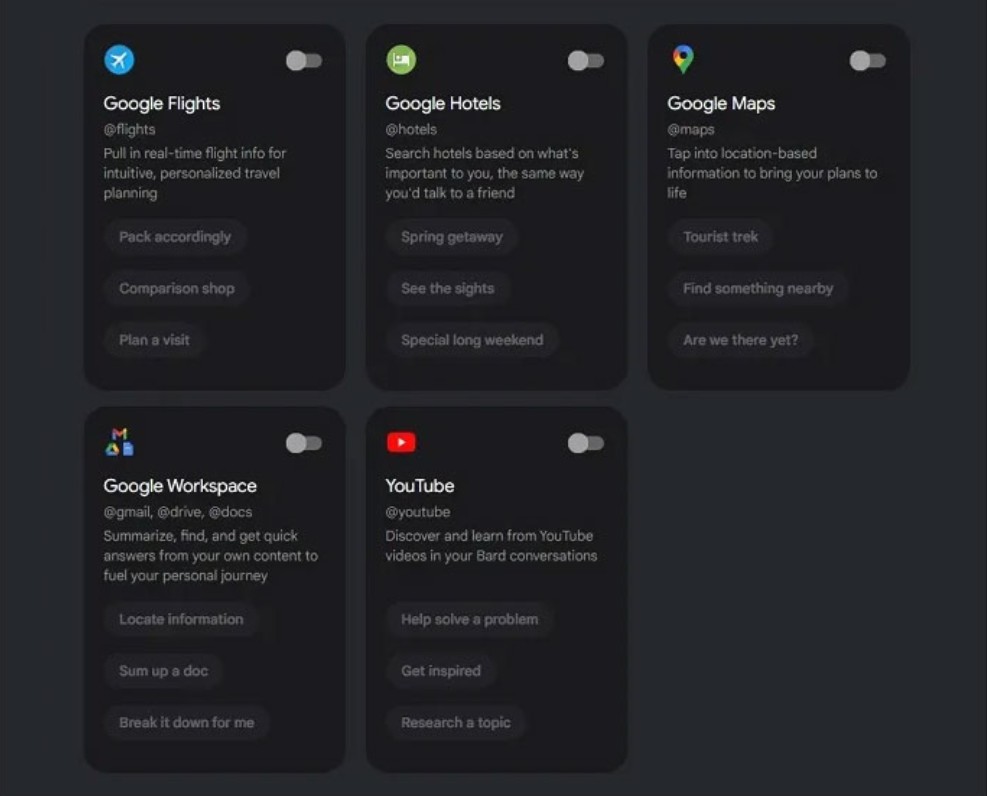Click "Find something nearby" chip
This screenshot has height=796, width=987.
tap(758, 289)
